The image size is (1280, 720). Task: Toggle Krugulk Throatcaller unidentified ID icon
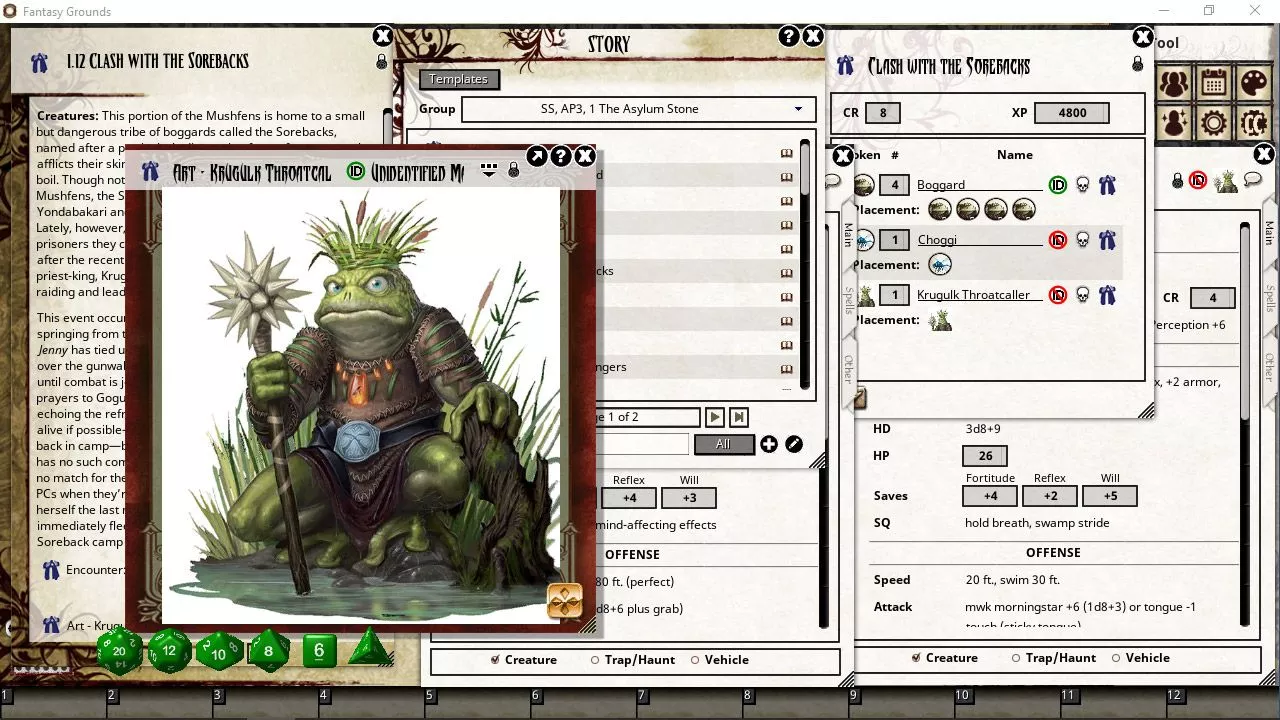click(x=1058, y=295)
